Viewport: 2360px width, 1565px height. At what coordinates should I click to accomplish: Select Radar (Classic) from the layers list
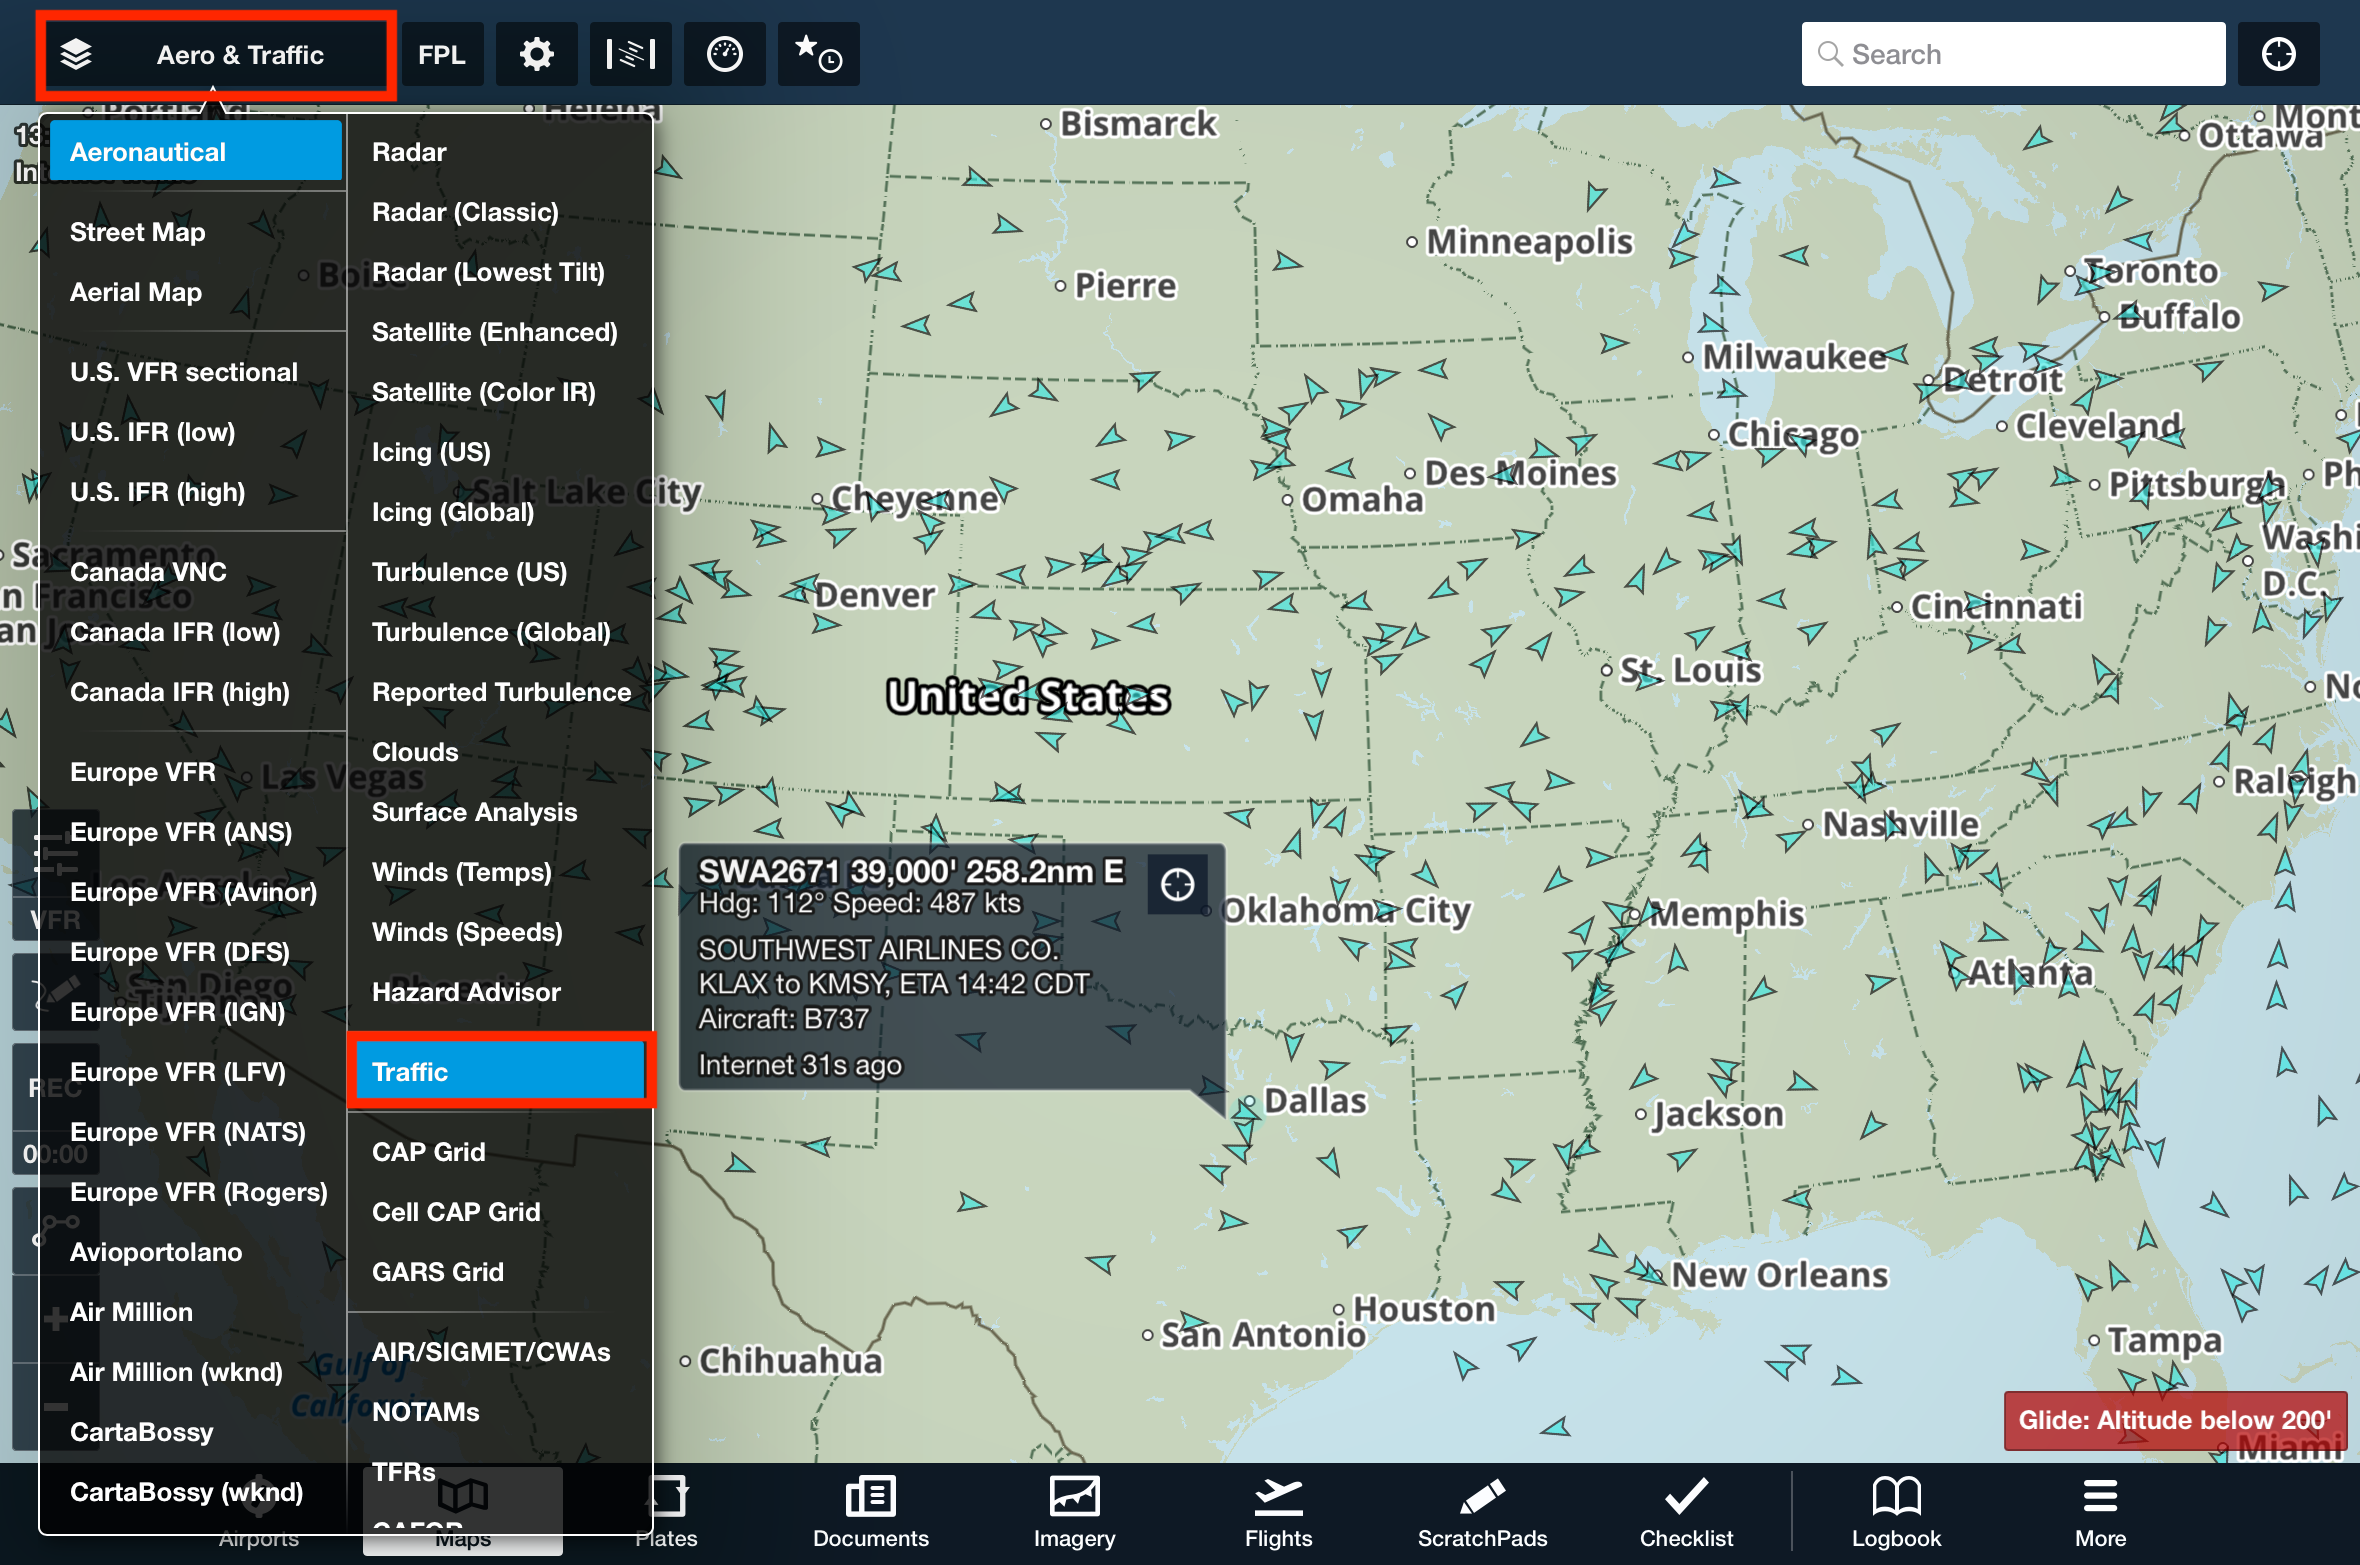coord(464,211)
